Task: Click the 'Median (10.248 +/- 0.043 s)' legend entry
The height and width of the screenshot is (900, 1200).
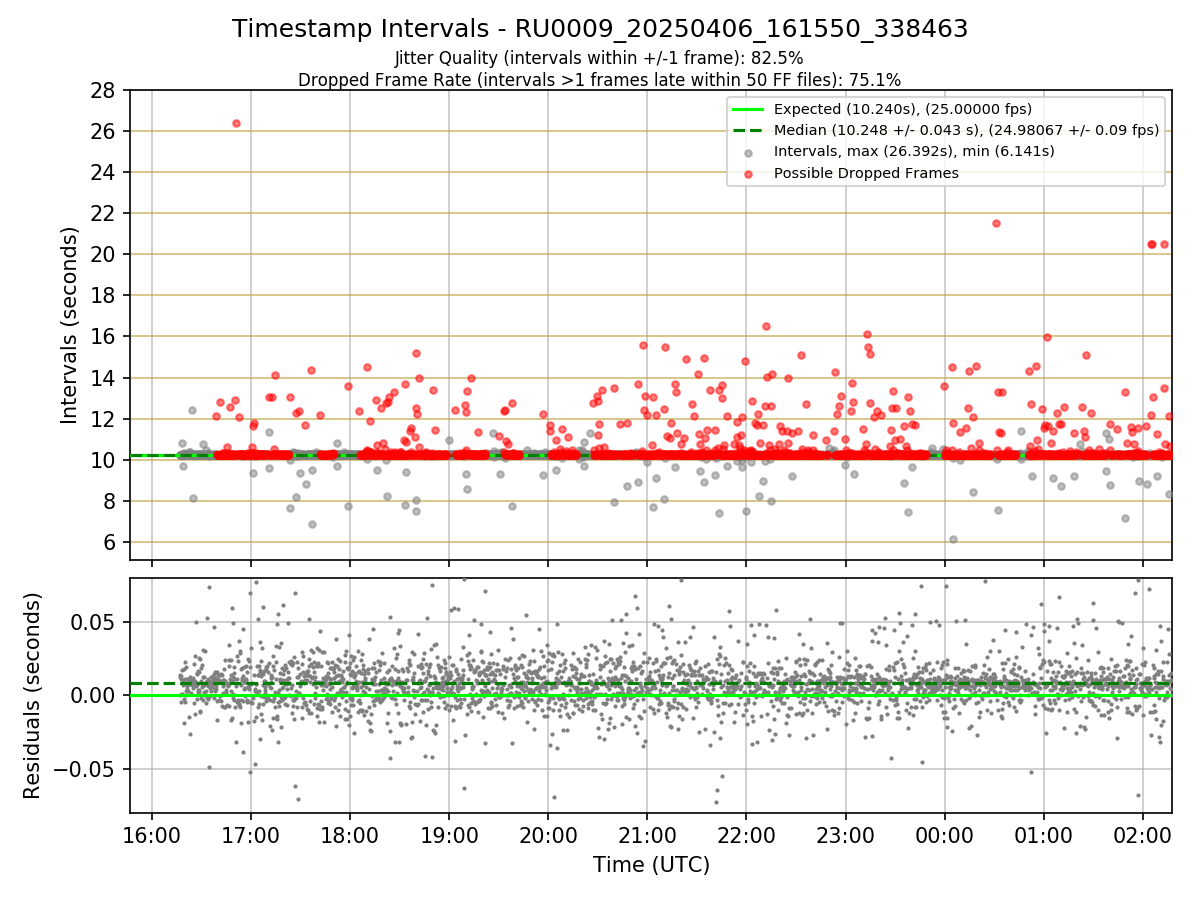Action: pyautogui.click(x=966, y=130)
